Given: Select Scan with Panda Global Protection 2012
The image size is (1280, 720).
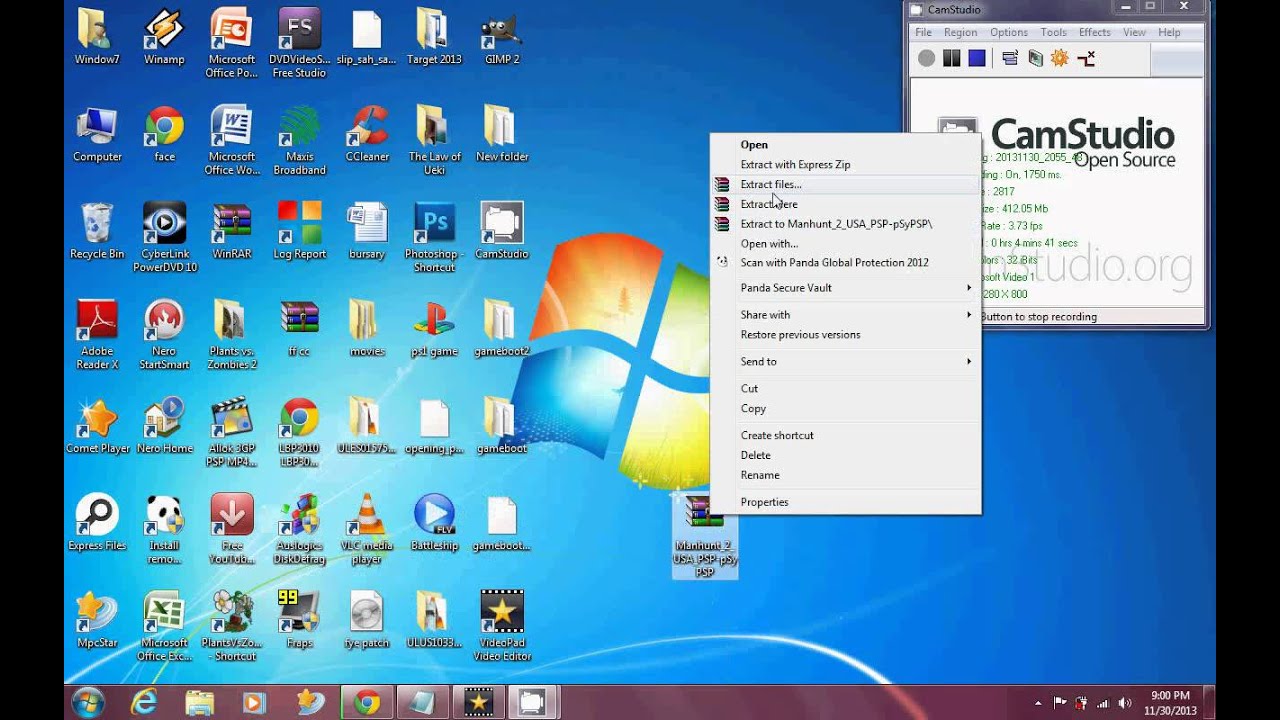Looking at the screenshot, I should pos(845,263).
